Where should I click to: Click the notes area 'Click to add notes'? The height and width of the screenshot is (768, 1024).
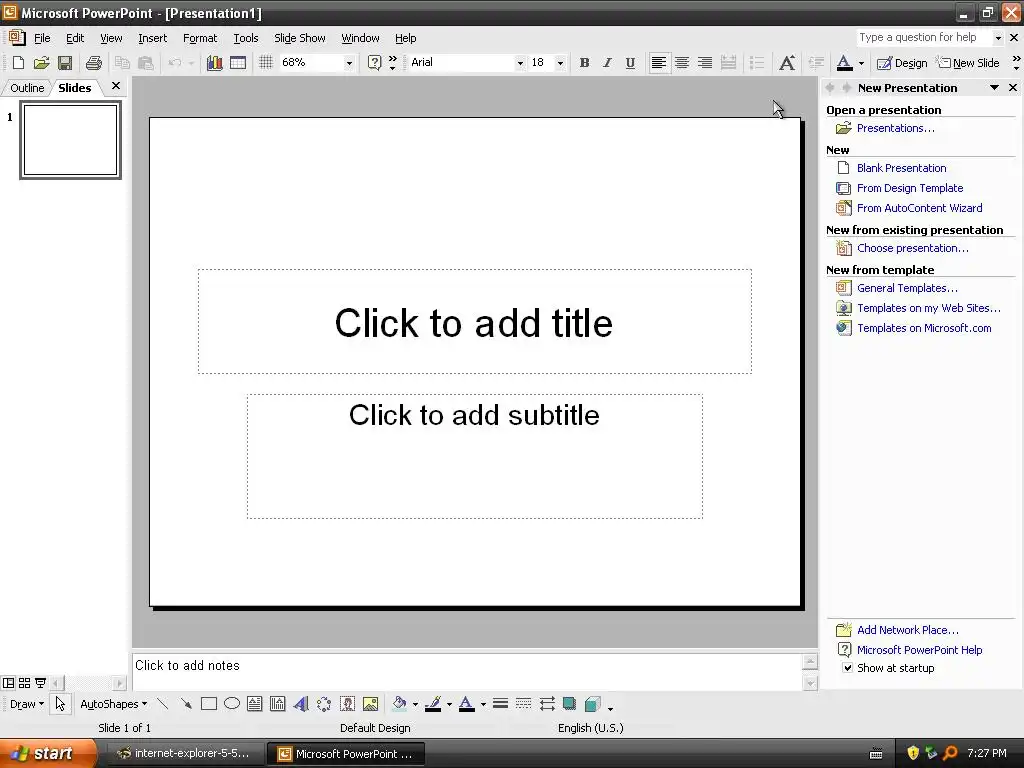(466, 671)
